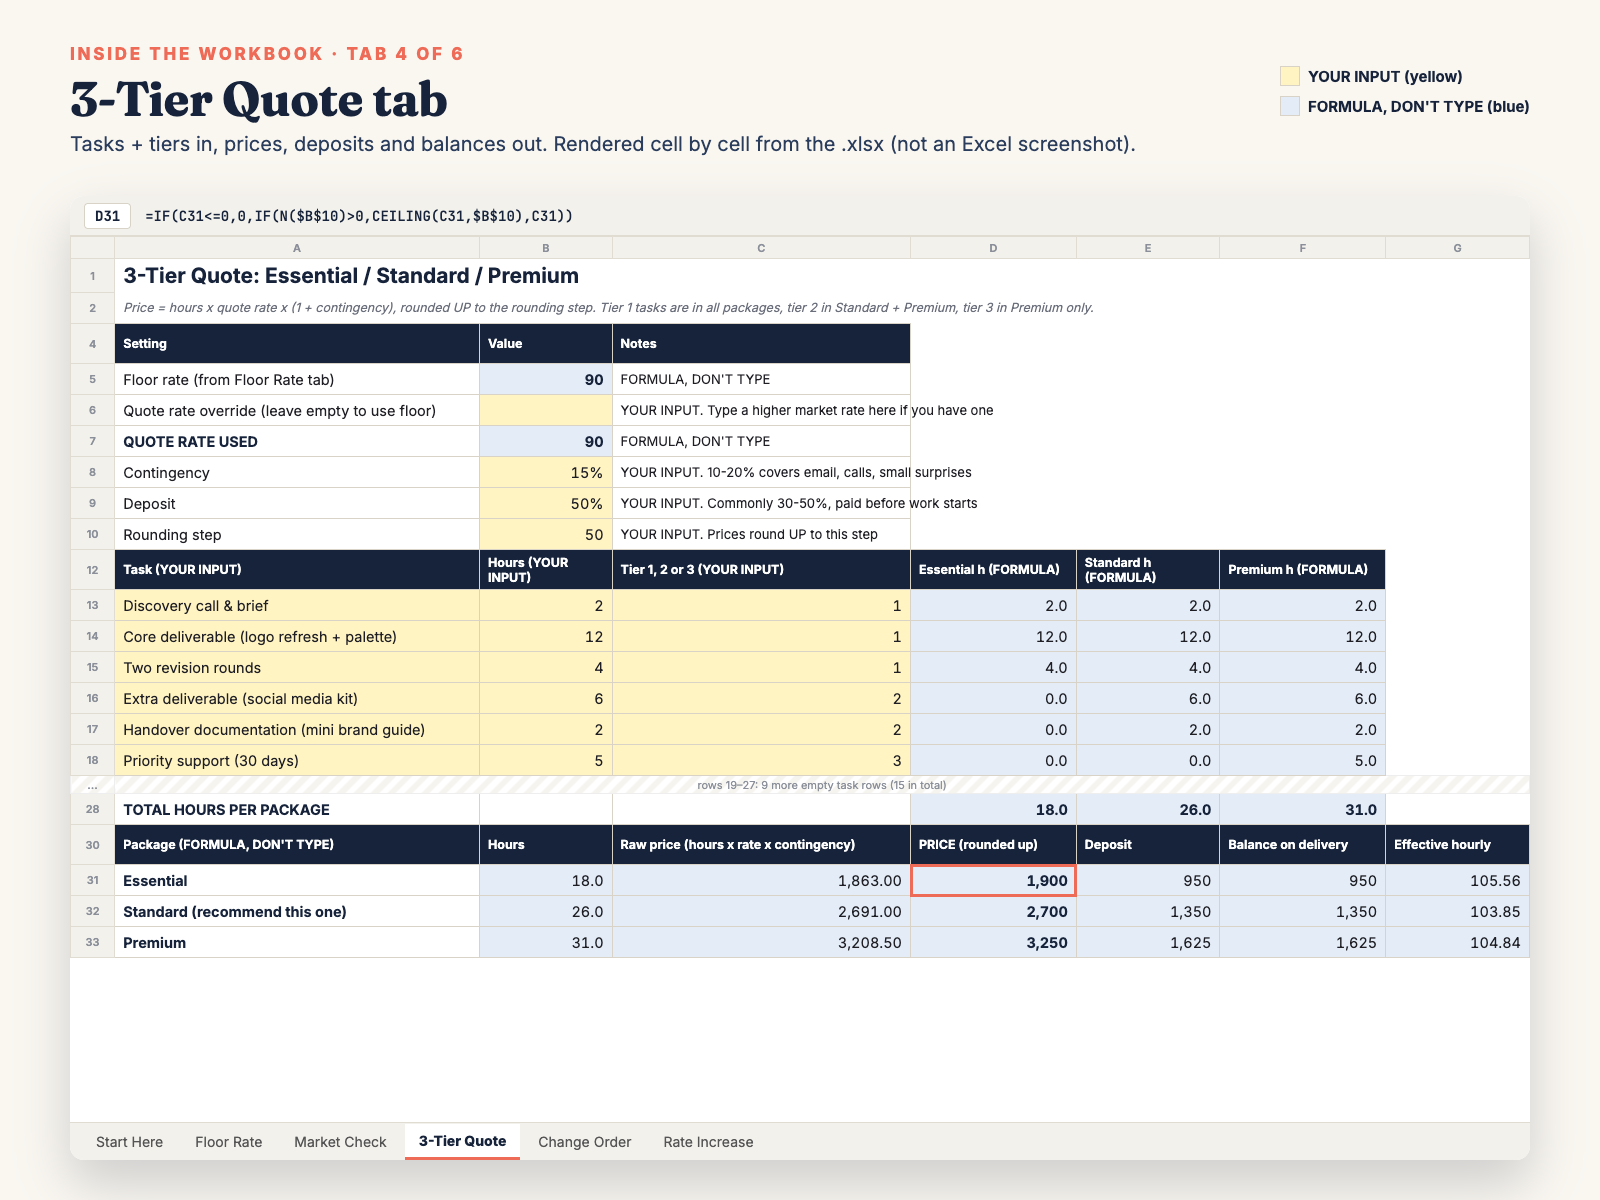
Task: Click the sheet title '3-Tier Quote: Essential / Standard / Premium'
Action: click(351, 276)
